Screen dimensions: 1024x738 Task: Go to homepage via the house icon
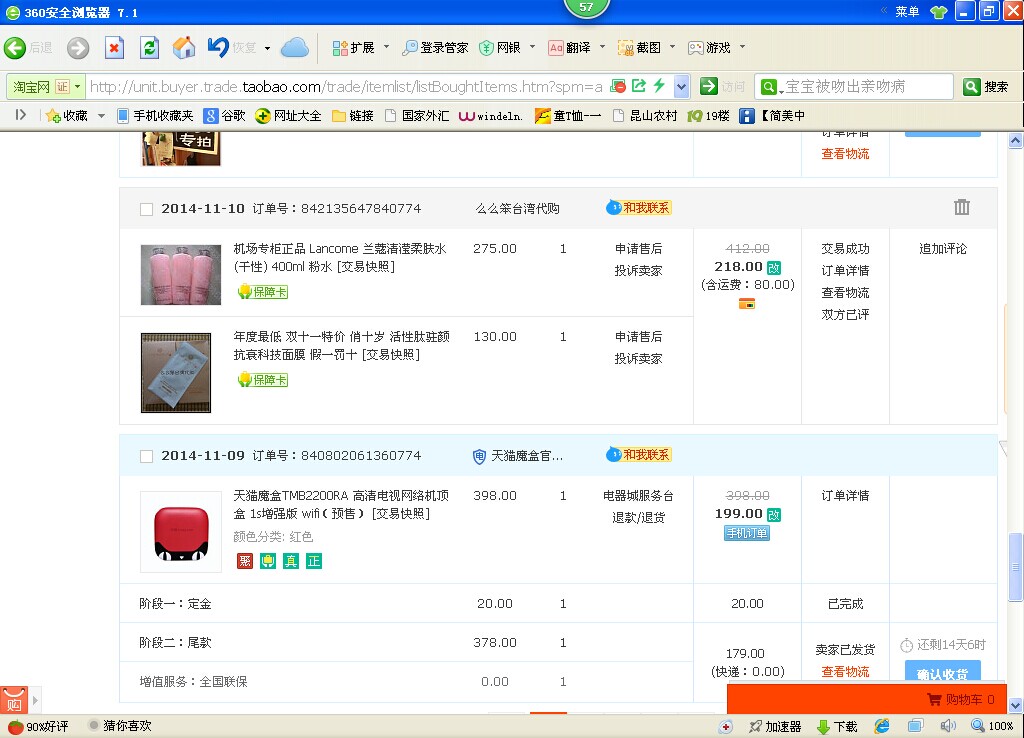coord(184,48)
